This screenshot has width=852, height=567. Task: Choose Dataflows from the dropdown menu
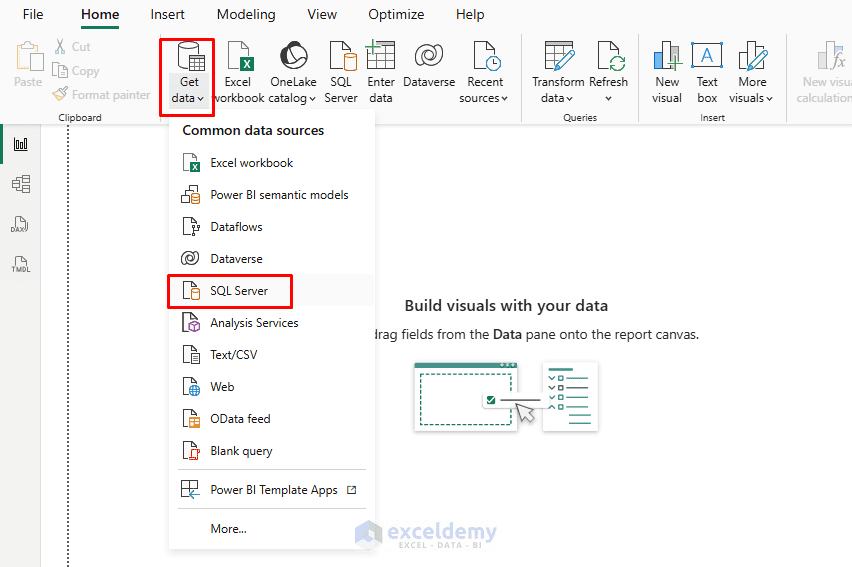[x=271, y=227]
